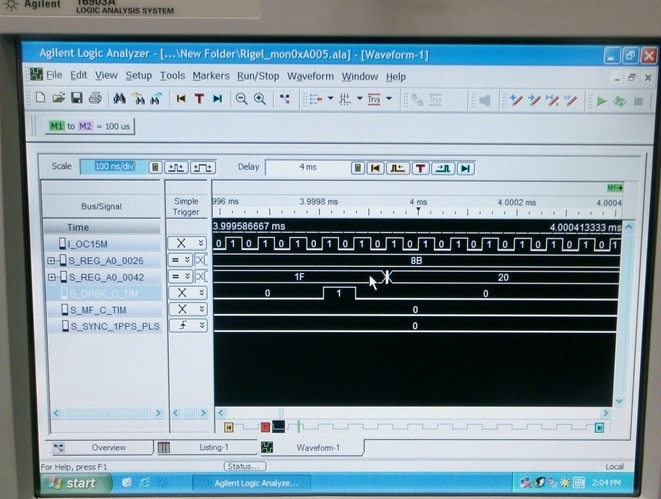
Task: Open the calculator icon next to Delay
Action: (x=357, y=169)
